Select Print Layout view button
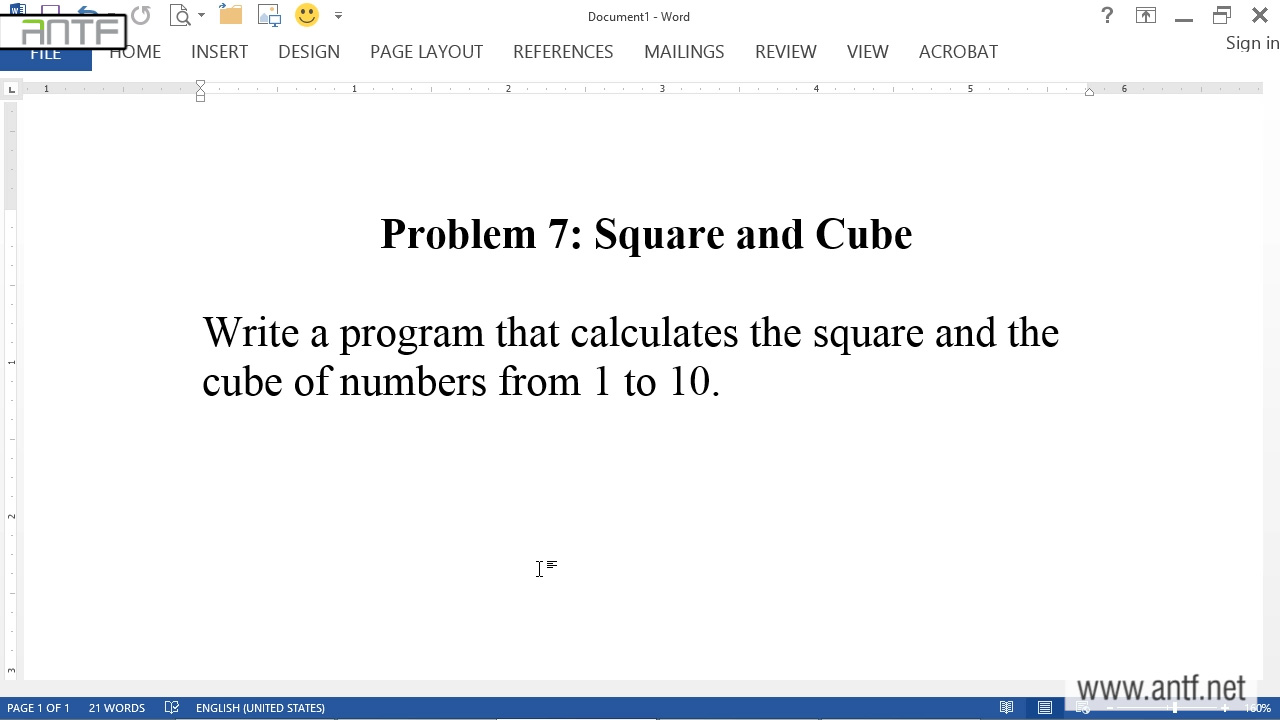This screenshot has height=720, width=1280. click(x=1045, y=708)
